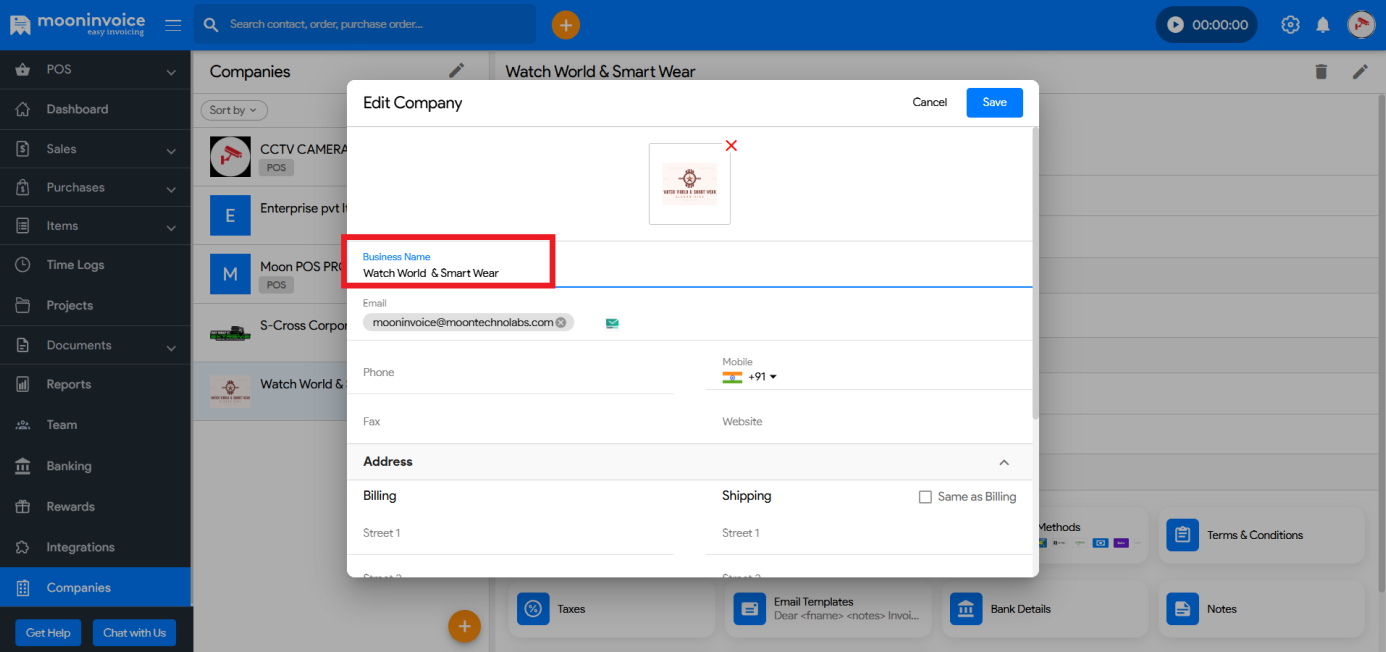Start the timer play button
This screenshot has height=652, width=1386.
(x=1175, y=25)
